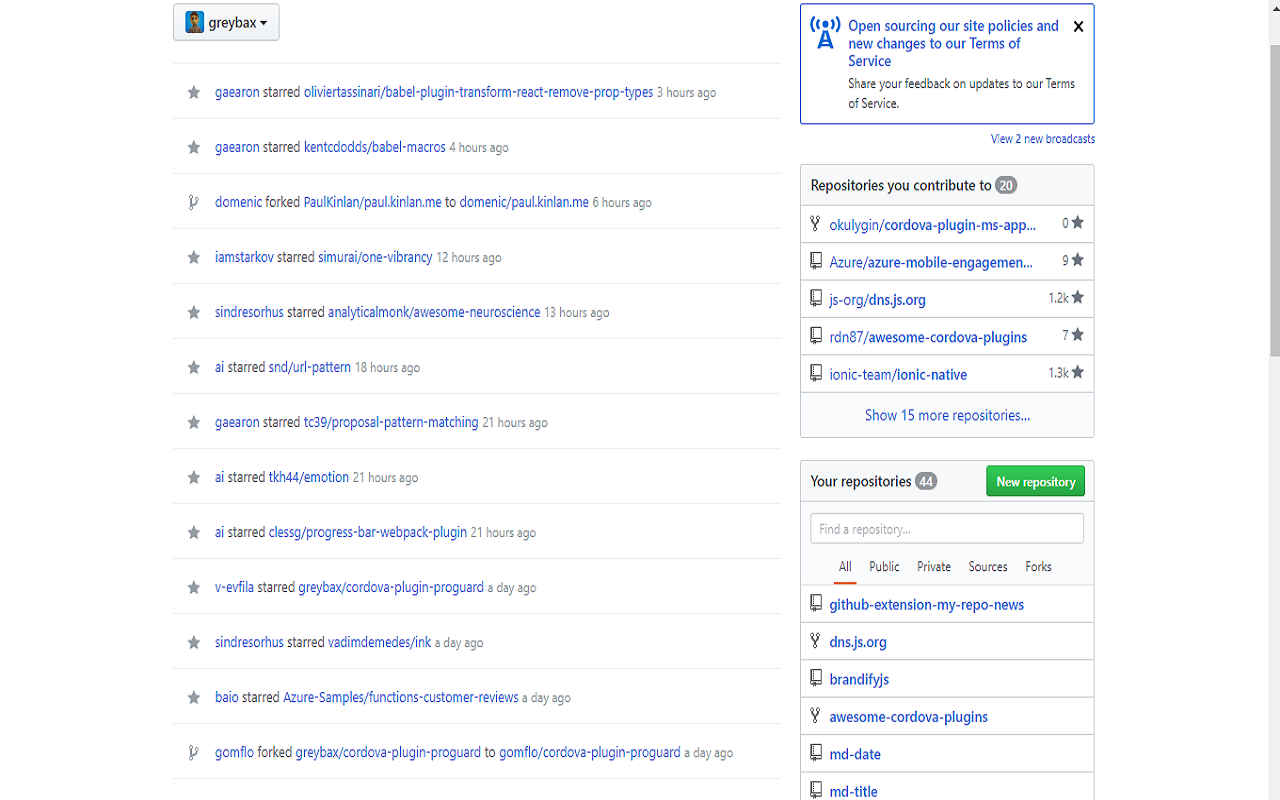Image resolution: width=1280 pixels, height=800 pixels.
Task: Click the star icon beside gaearon's babel-macros activity
Action: tap(193, 146)
